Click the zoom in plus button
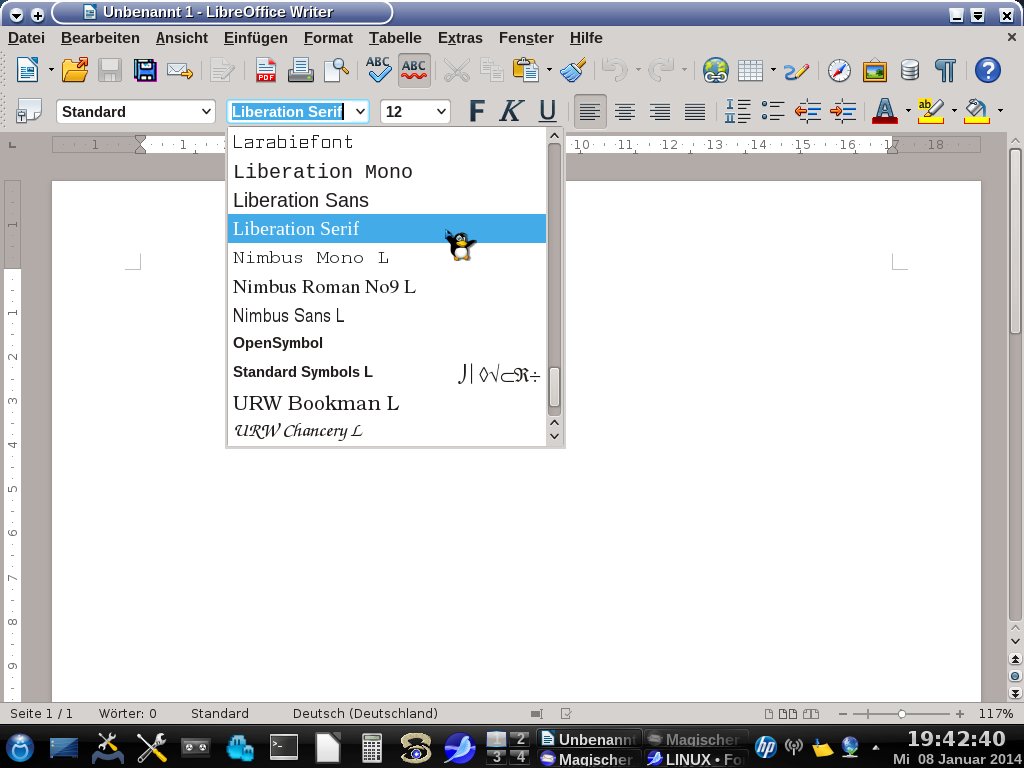Viewport: 1024px width, 768px height. tap(959, 714)
